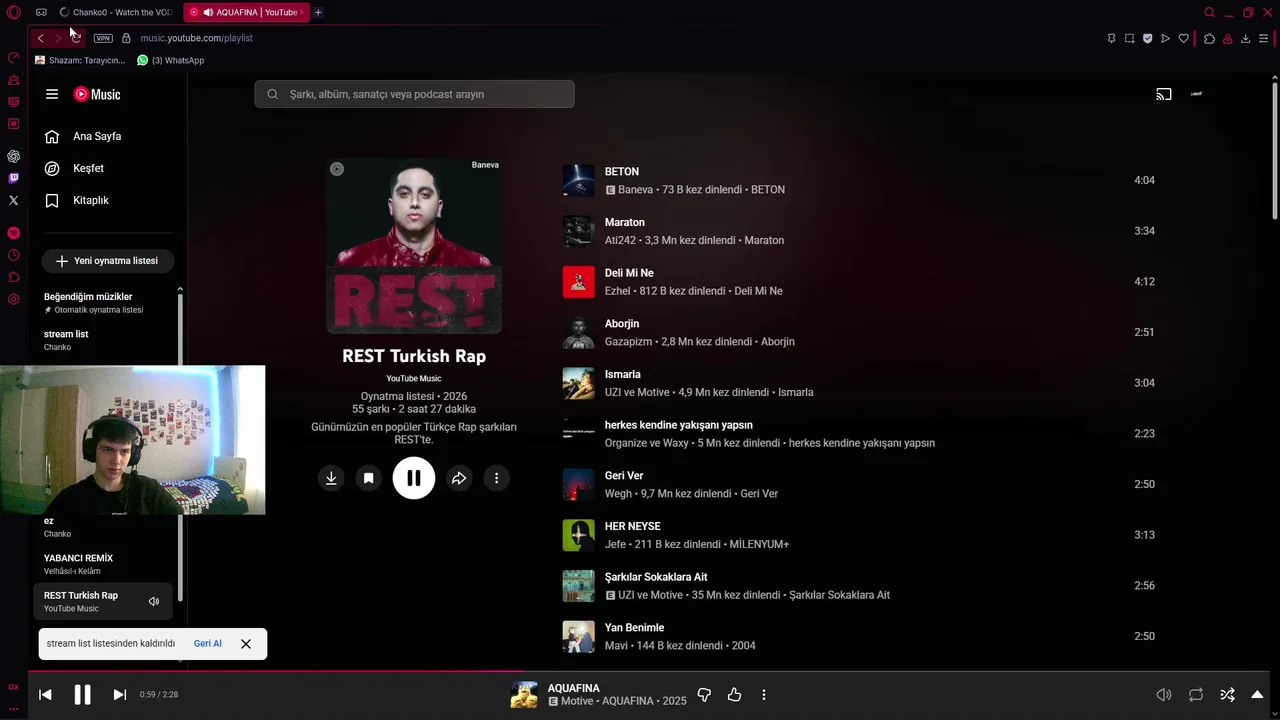Open the ChatGPT sidebar icon
This screenshot has width=1280, height=720.
(13, 156)
